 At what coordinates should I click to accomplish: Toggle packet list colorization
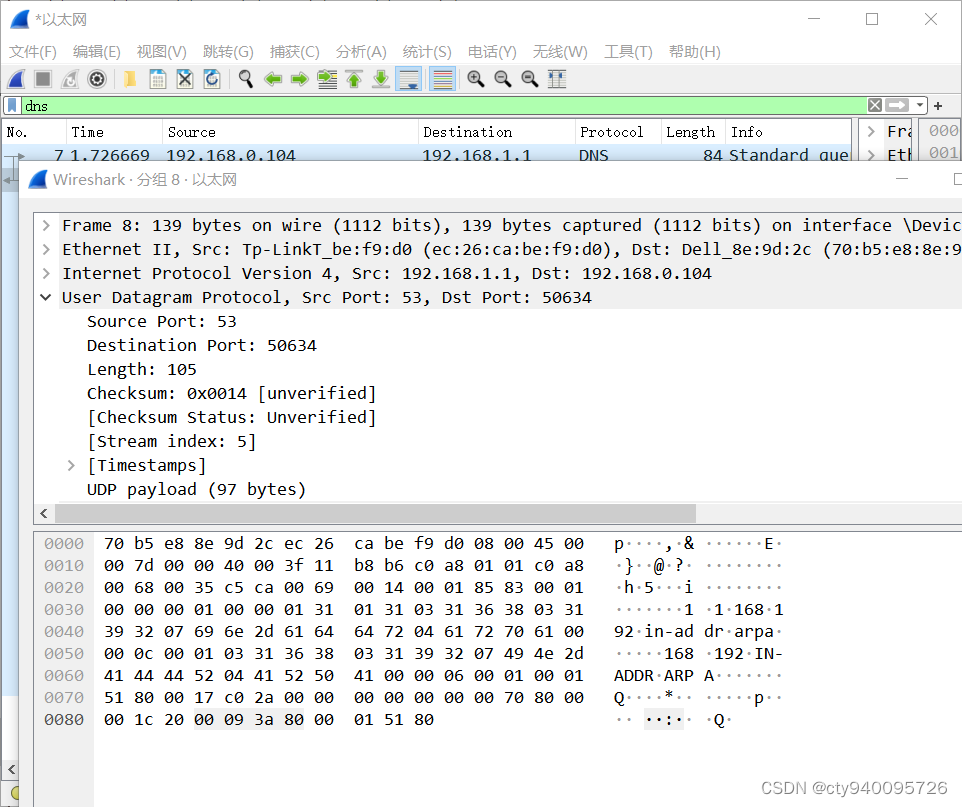coord(442,79)
